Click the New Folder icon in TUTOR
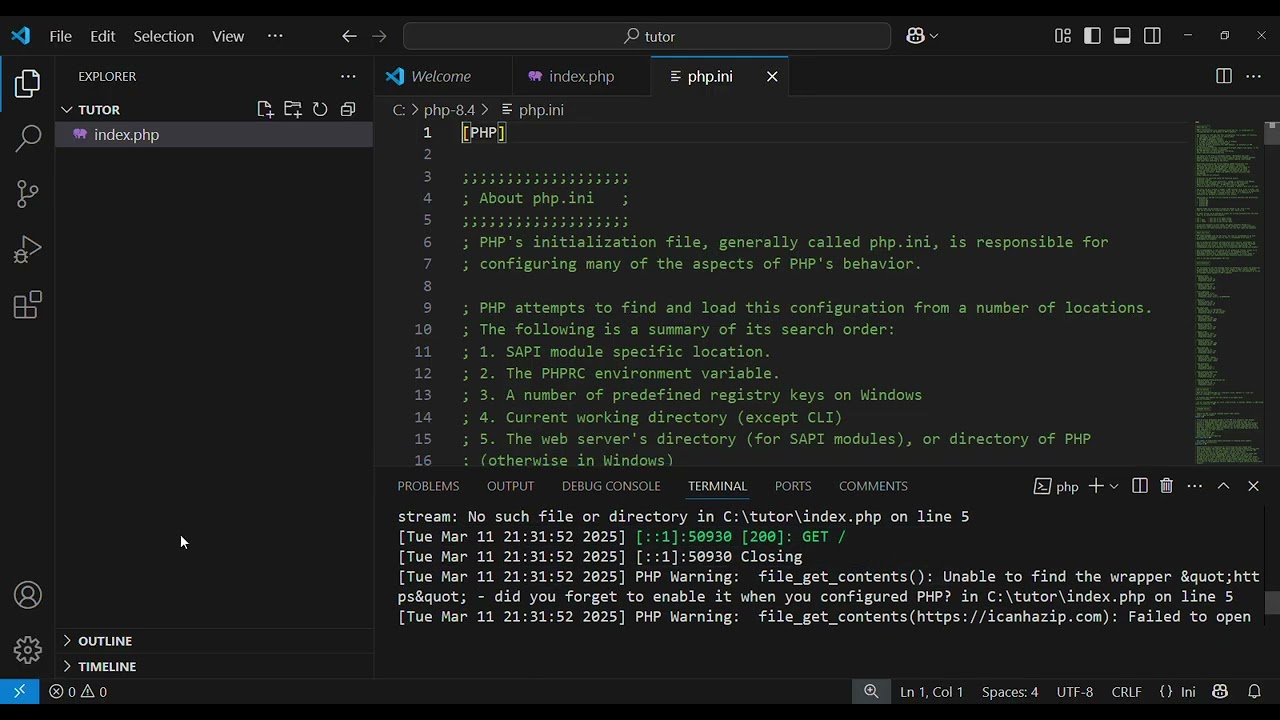This screenshot has height=720, width=1280. (x=293, y=110)
